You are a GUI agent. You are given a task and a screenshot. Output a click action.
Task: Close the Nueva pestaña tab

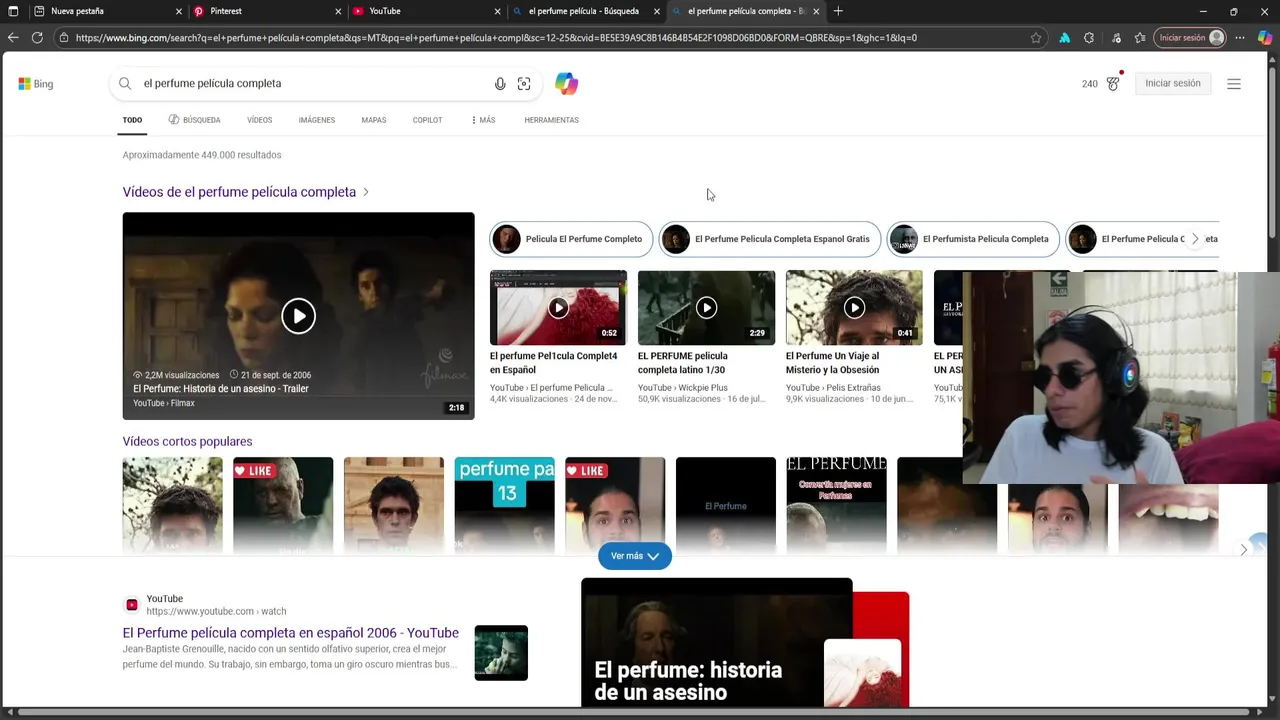pos(179,11)
